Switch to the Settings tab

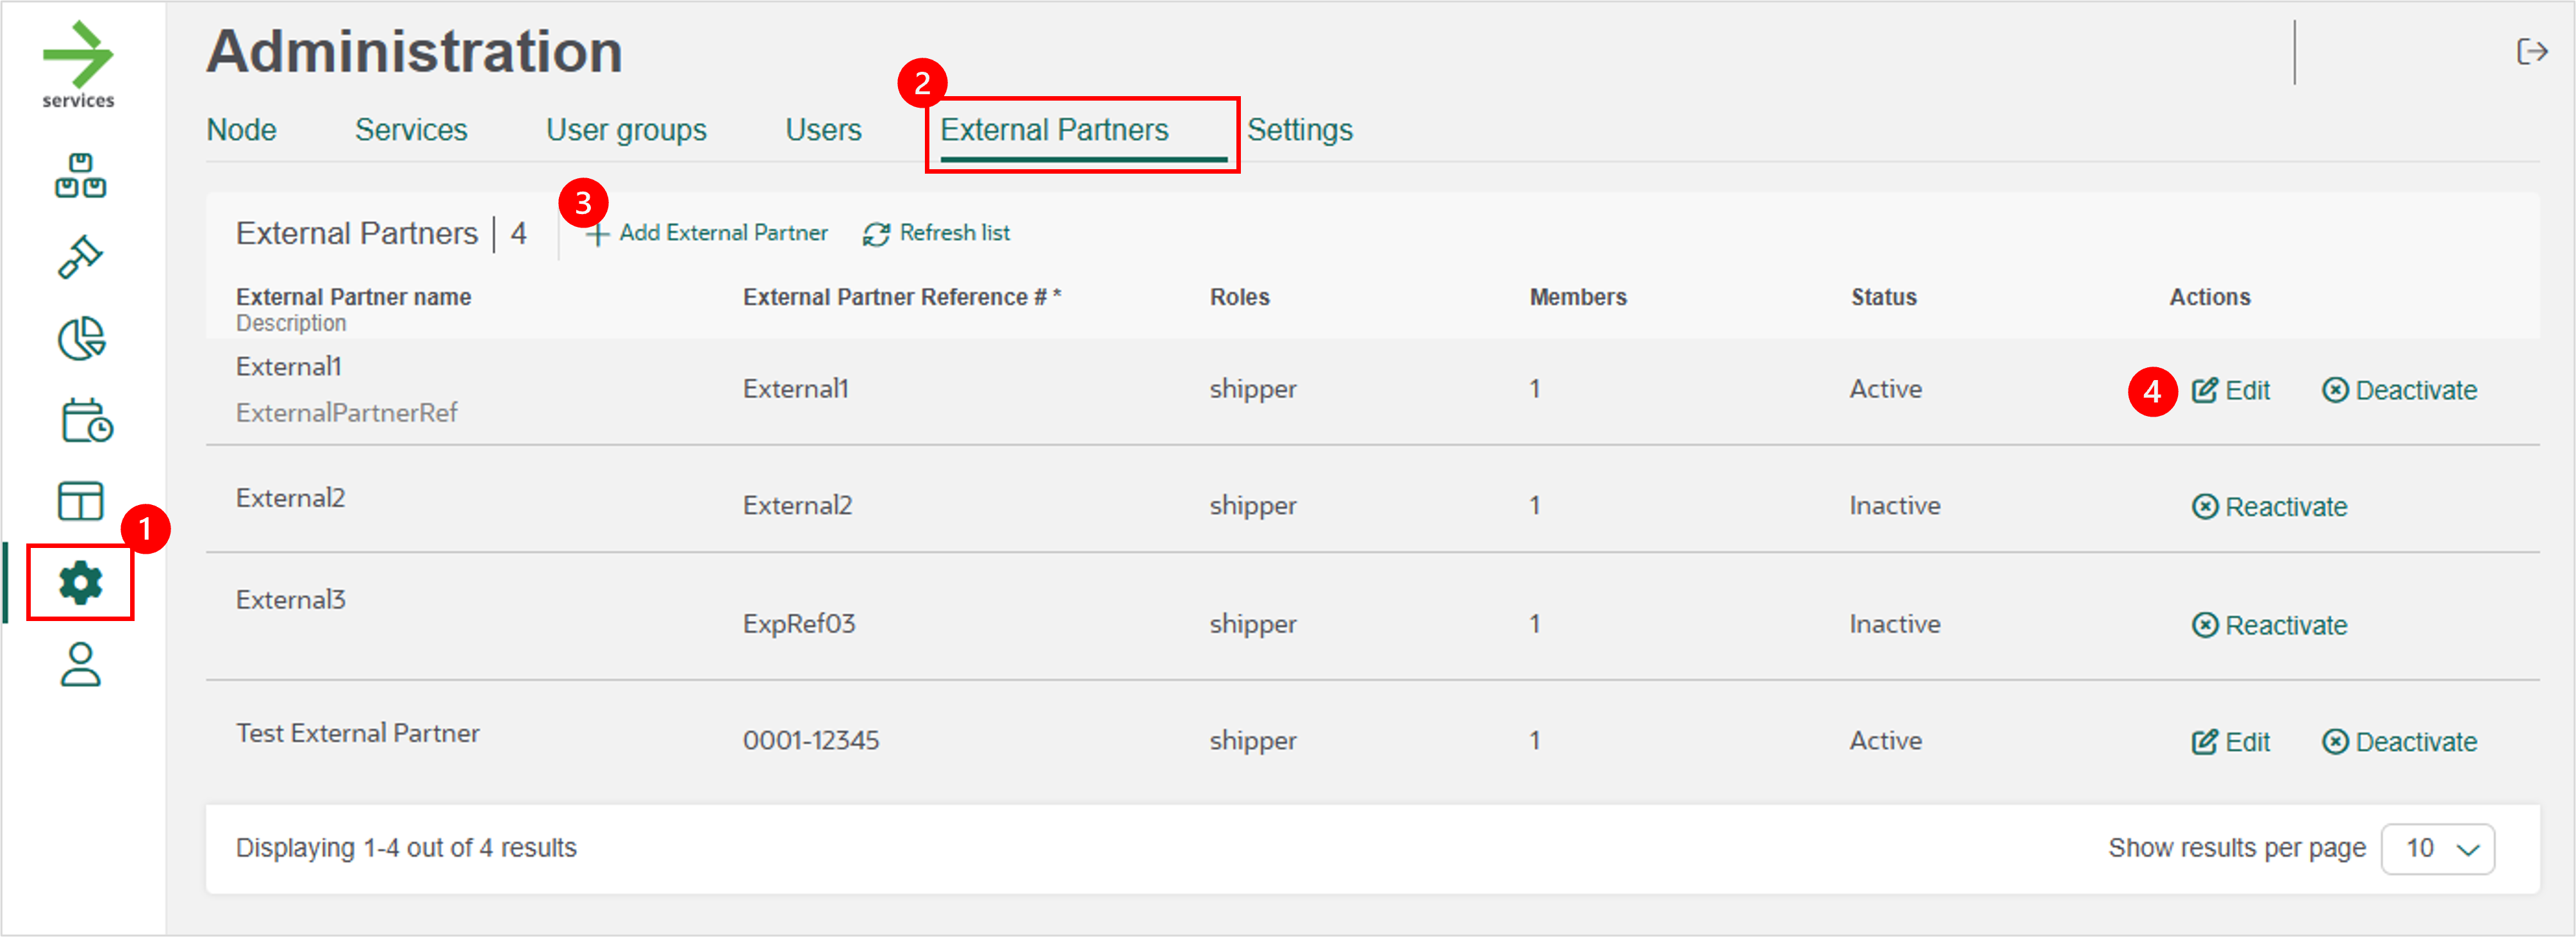click(x=1300, y=130)
